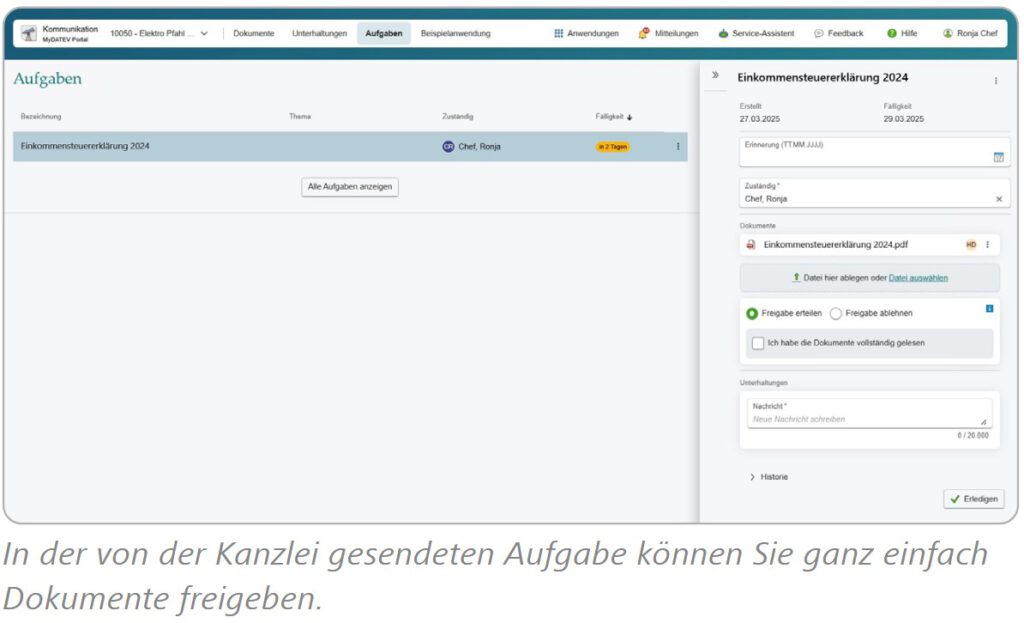
Task: Switch to the Unterhaltungen tab
Action: tap(319, 32)
